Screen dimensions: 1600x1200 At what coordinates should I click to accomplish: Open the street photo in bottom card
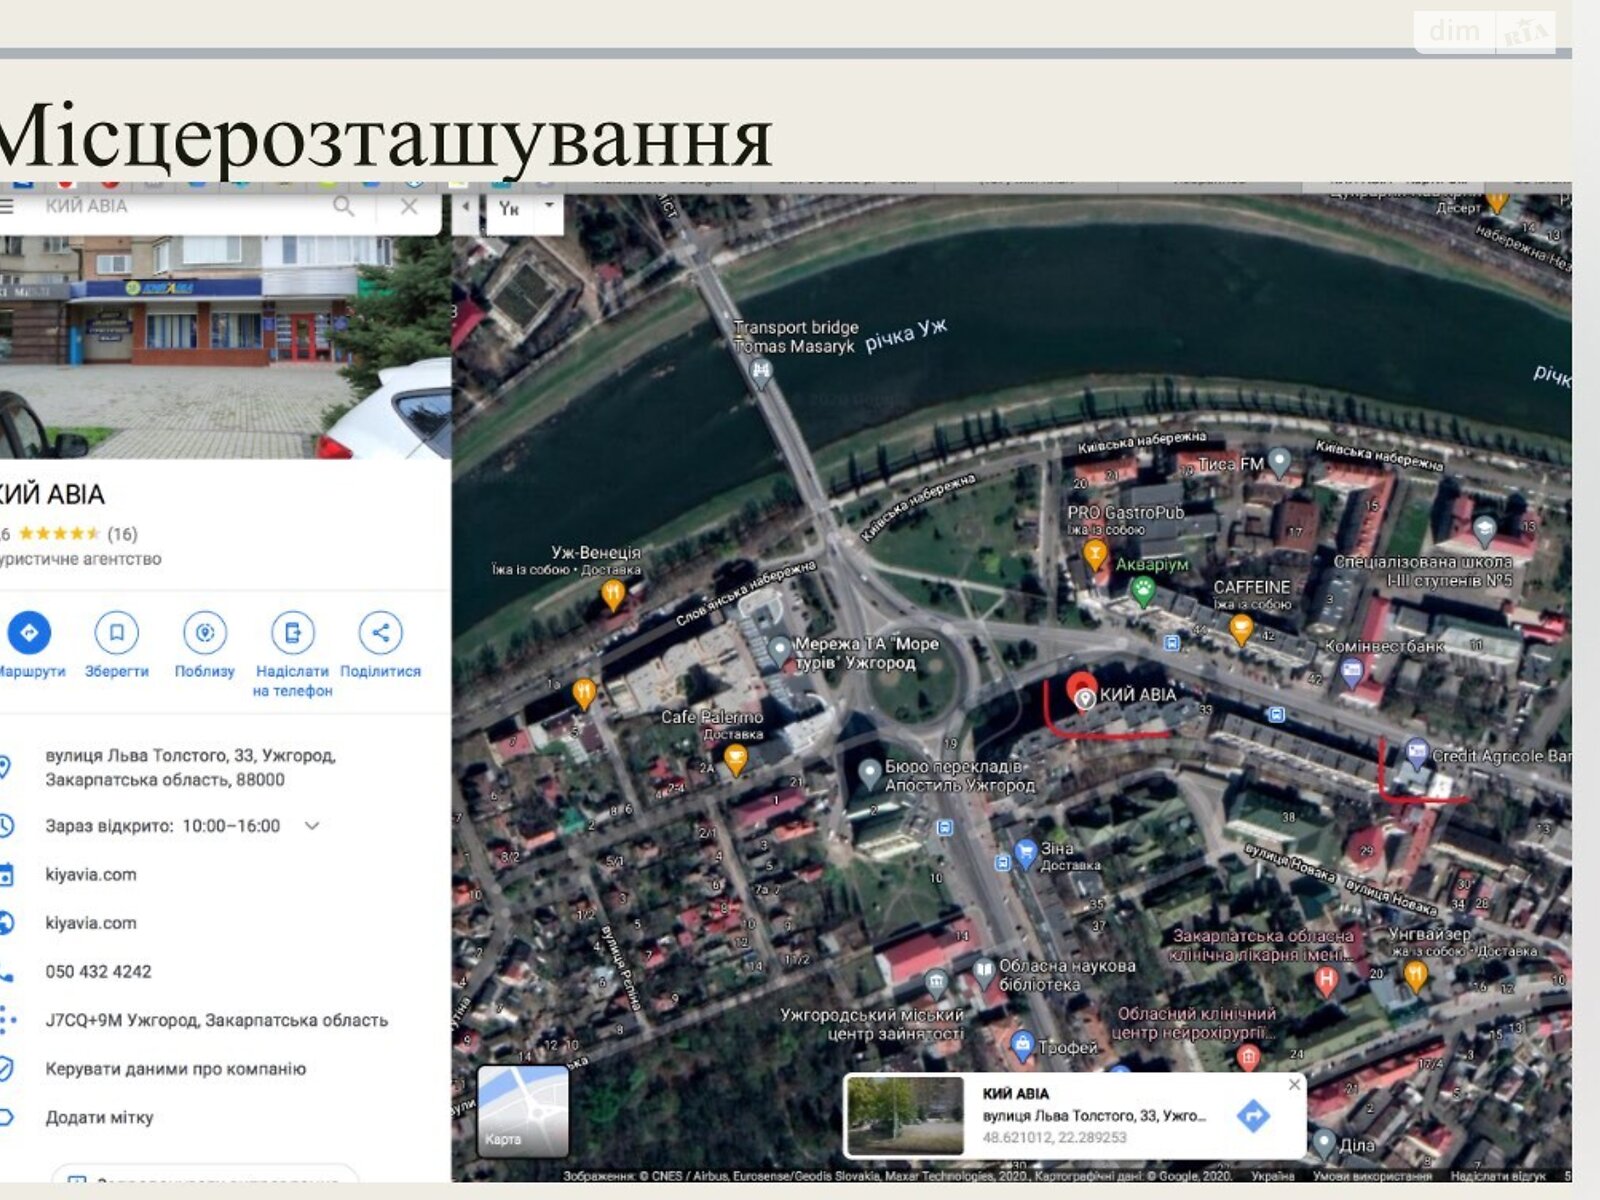[905, 1115]
